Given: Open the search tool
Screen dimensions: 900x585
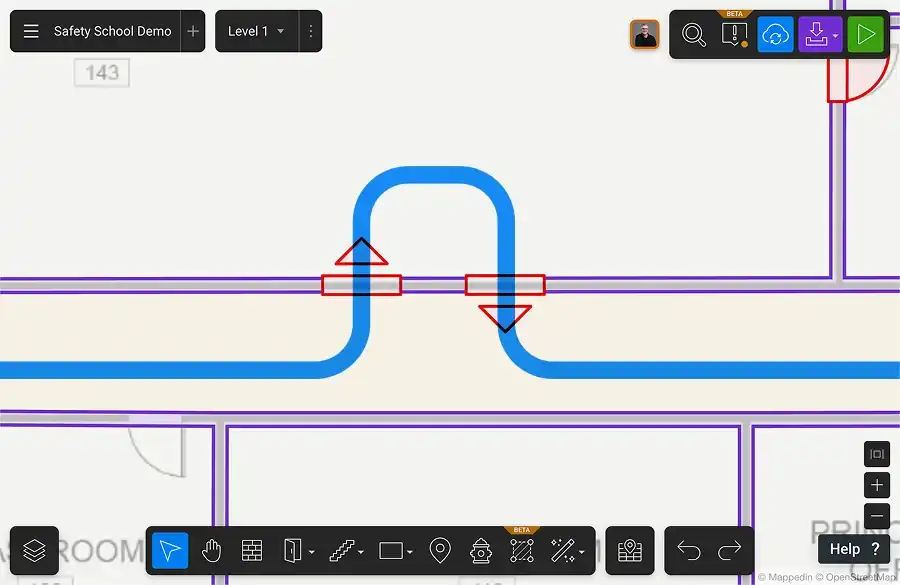Looking at the screenshot, I should (x=695, y=34).
